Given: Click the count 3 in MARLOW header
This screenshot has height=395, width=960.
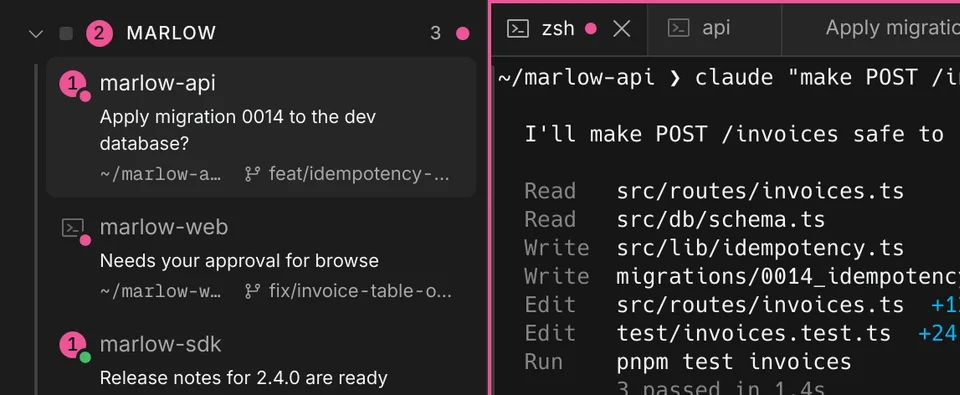Looking at the screenshot, I should pyautogui.click(x=435, y=33).
